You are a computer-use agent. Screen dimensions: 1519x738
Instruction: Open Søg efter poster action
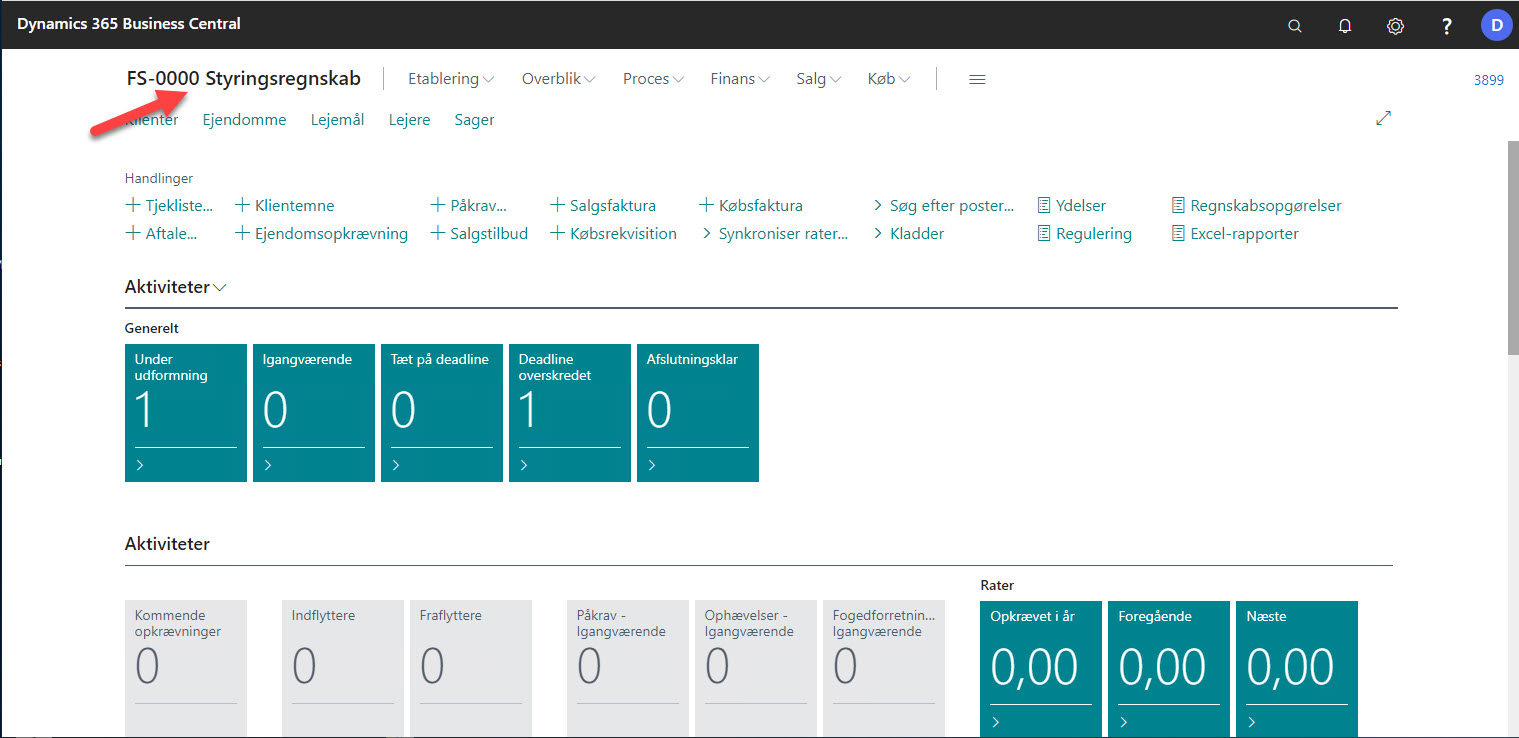point(943,206)
